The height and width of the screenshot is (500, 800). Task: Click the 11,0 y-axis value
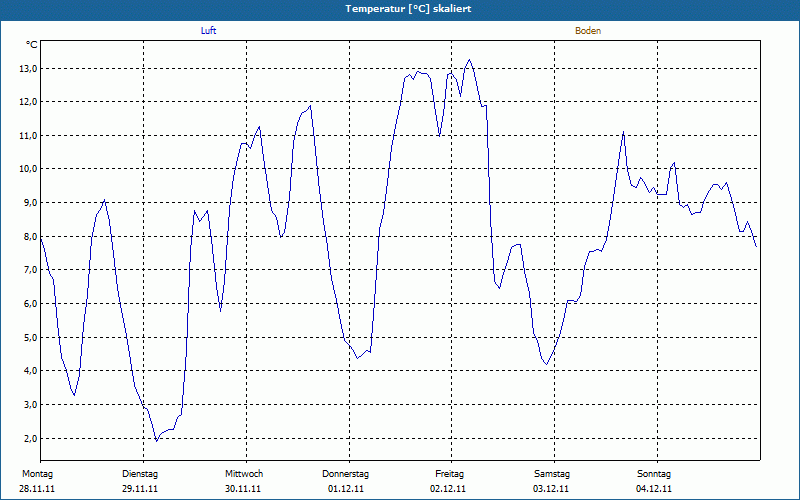(29, 136)
